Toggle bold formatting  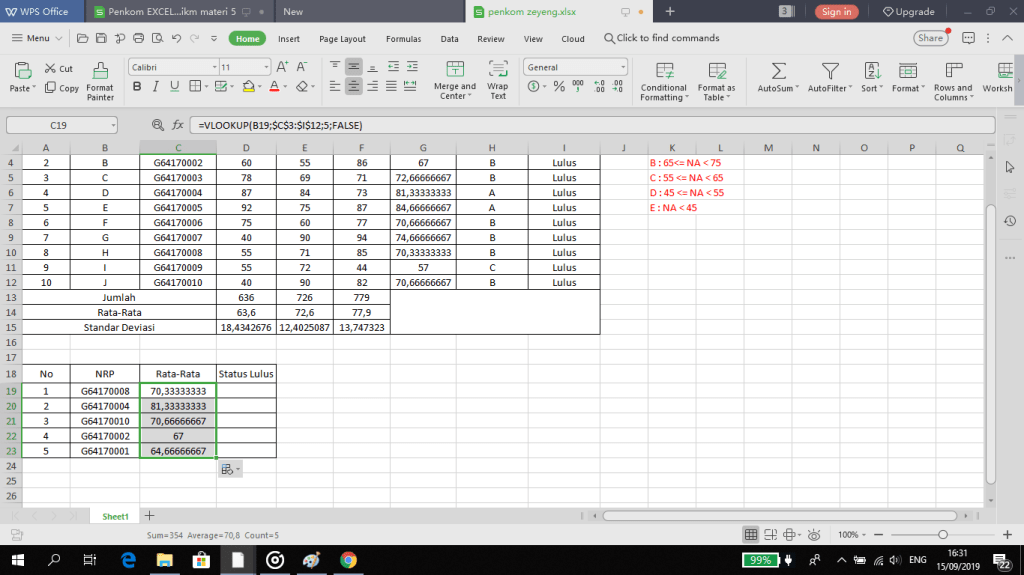pos(136,87)
